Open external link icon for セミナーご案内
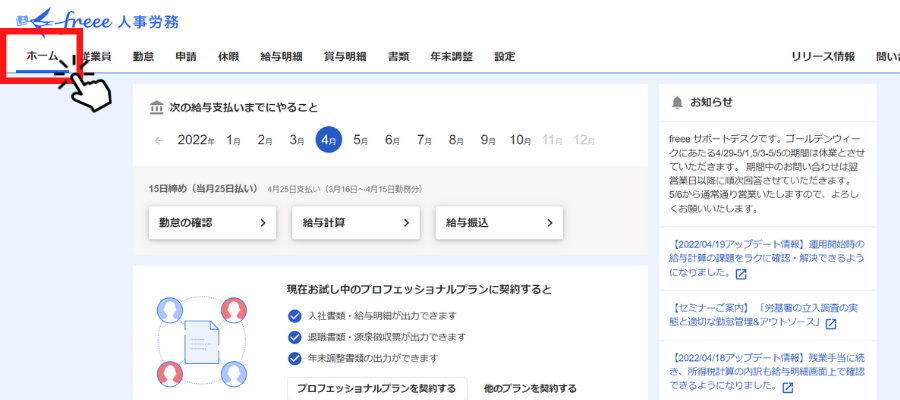The height and width of the screenshot is (400, 900). (830, 324)
